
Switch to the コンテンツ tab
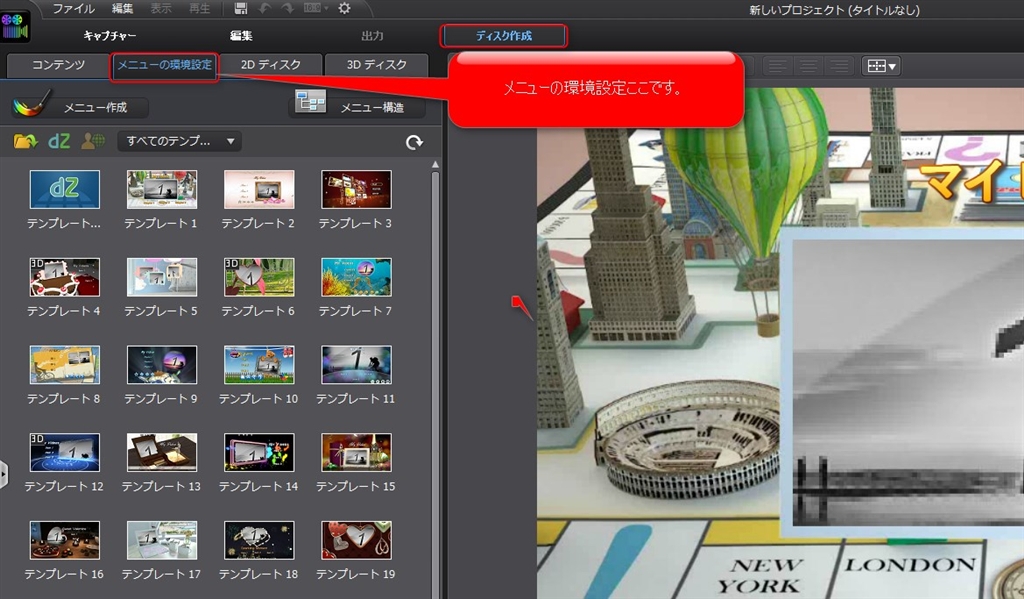[x=58, y=65]
